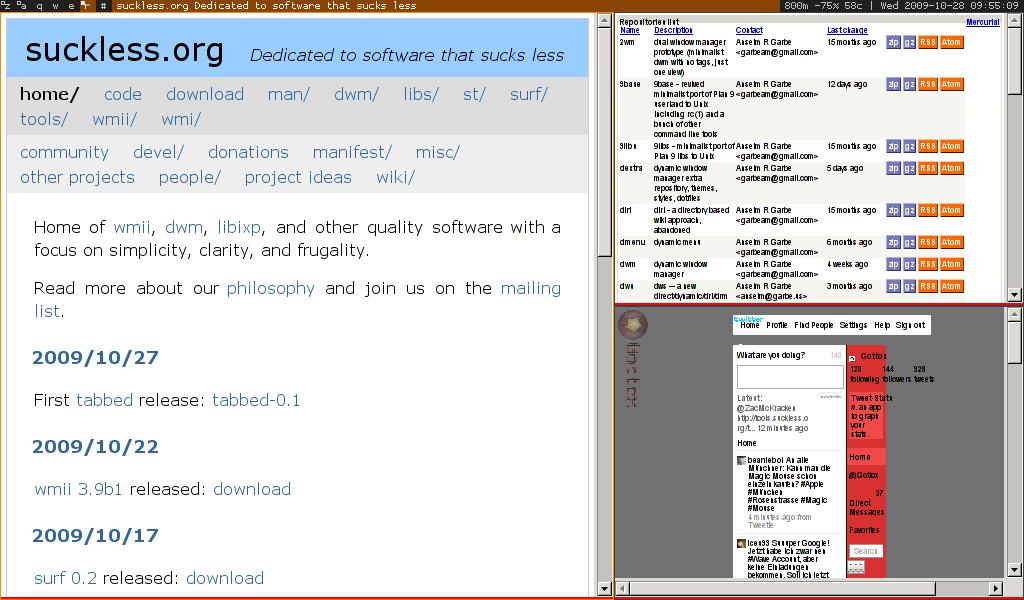Sort repositories by Description column header

673,31
